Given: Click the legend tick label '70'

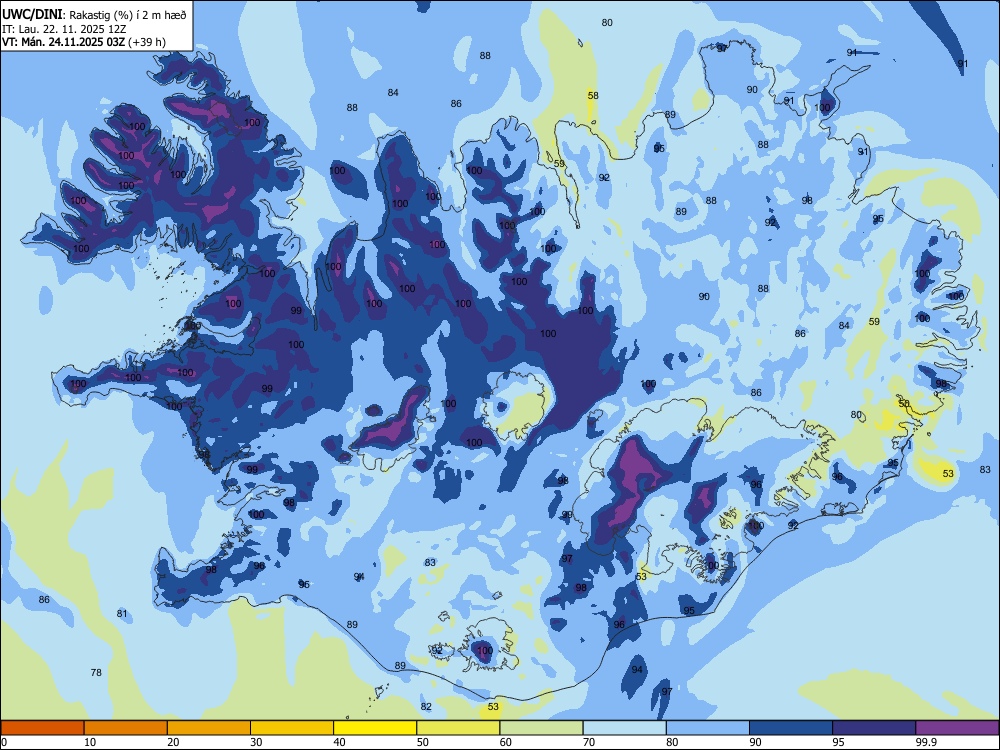Looking at the screenshot, I should [x=589, y=742].
